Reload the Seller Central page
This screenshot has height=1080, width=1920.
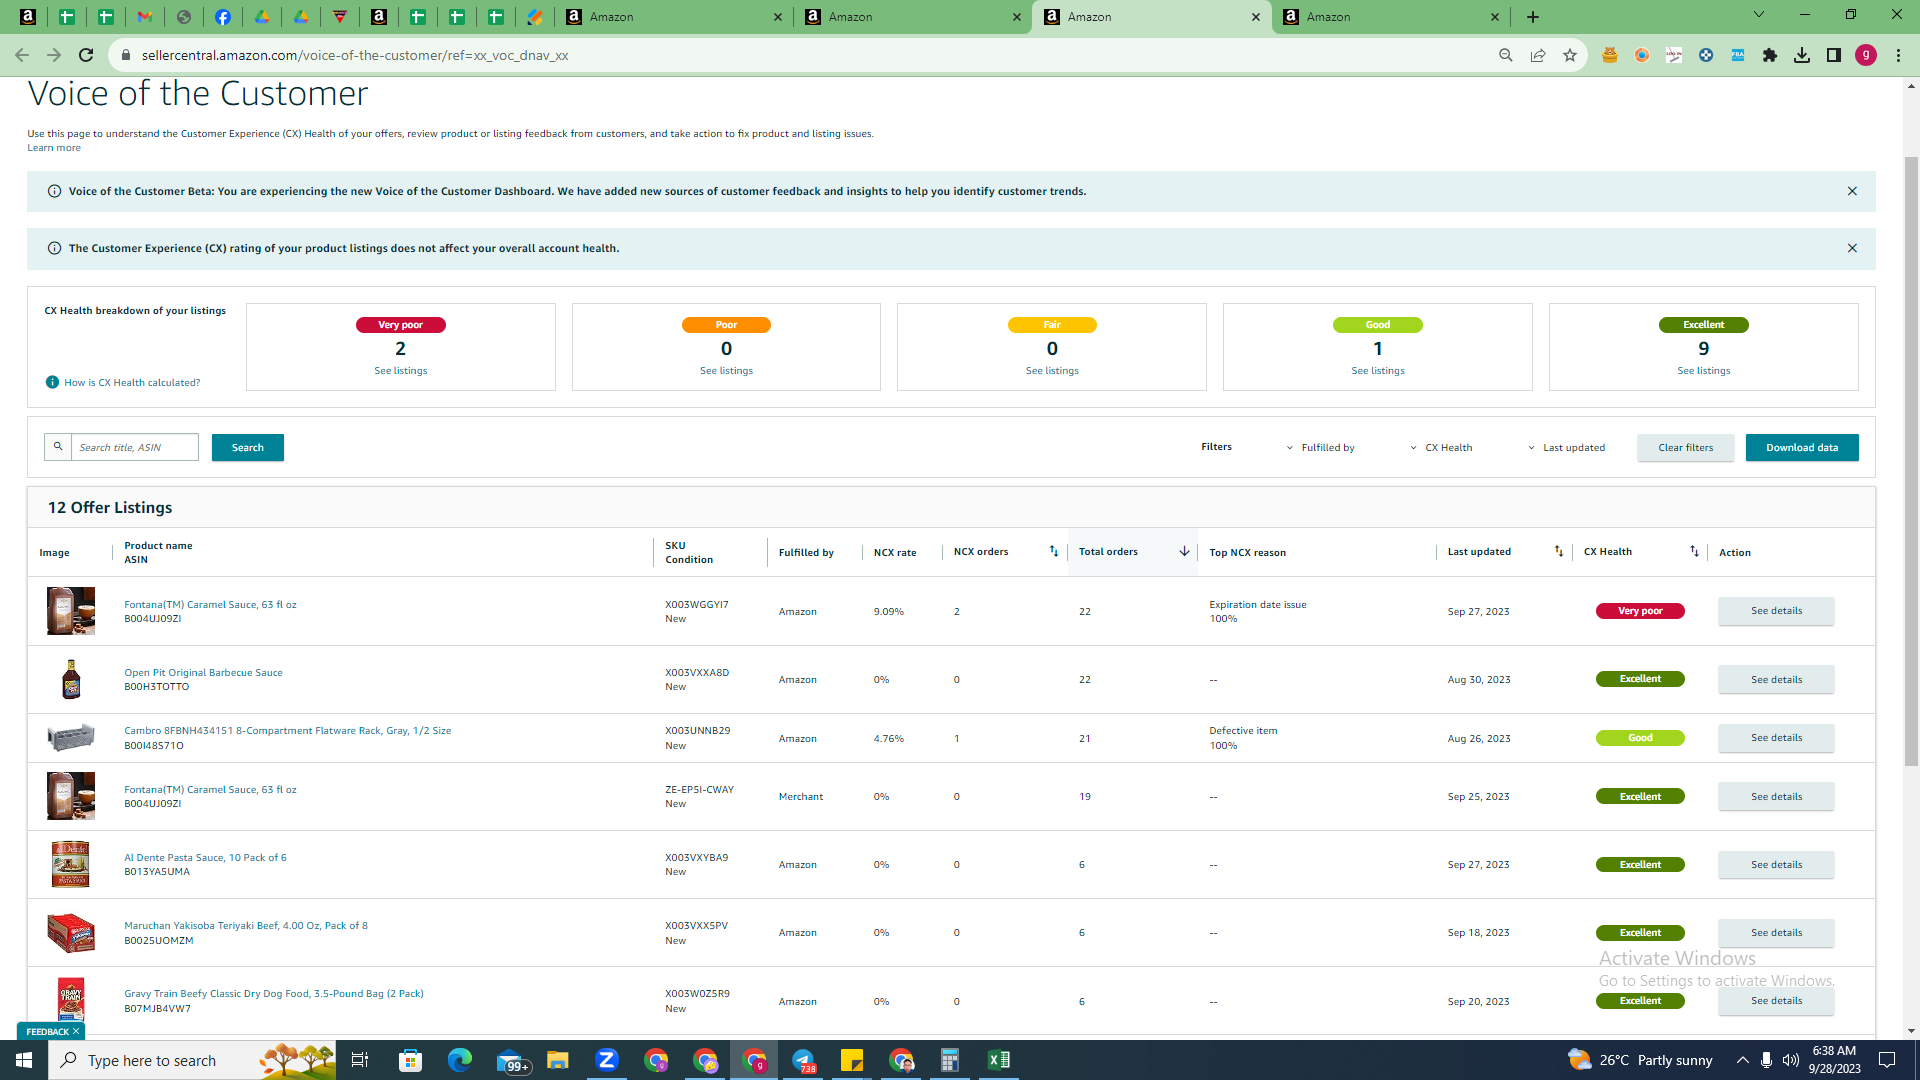(86, 55)
